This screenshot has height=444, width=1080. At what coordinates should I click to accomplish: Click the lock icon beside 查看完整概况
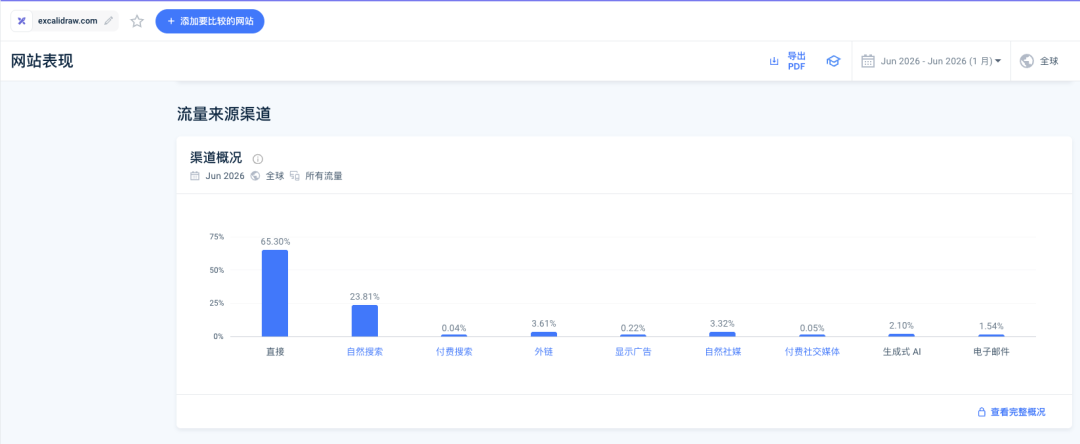(x=982, y=412)
